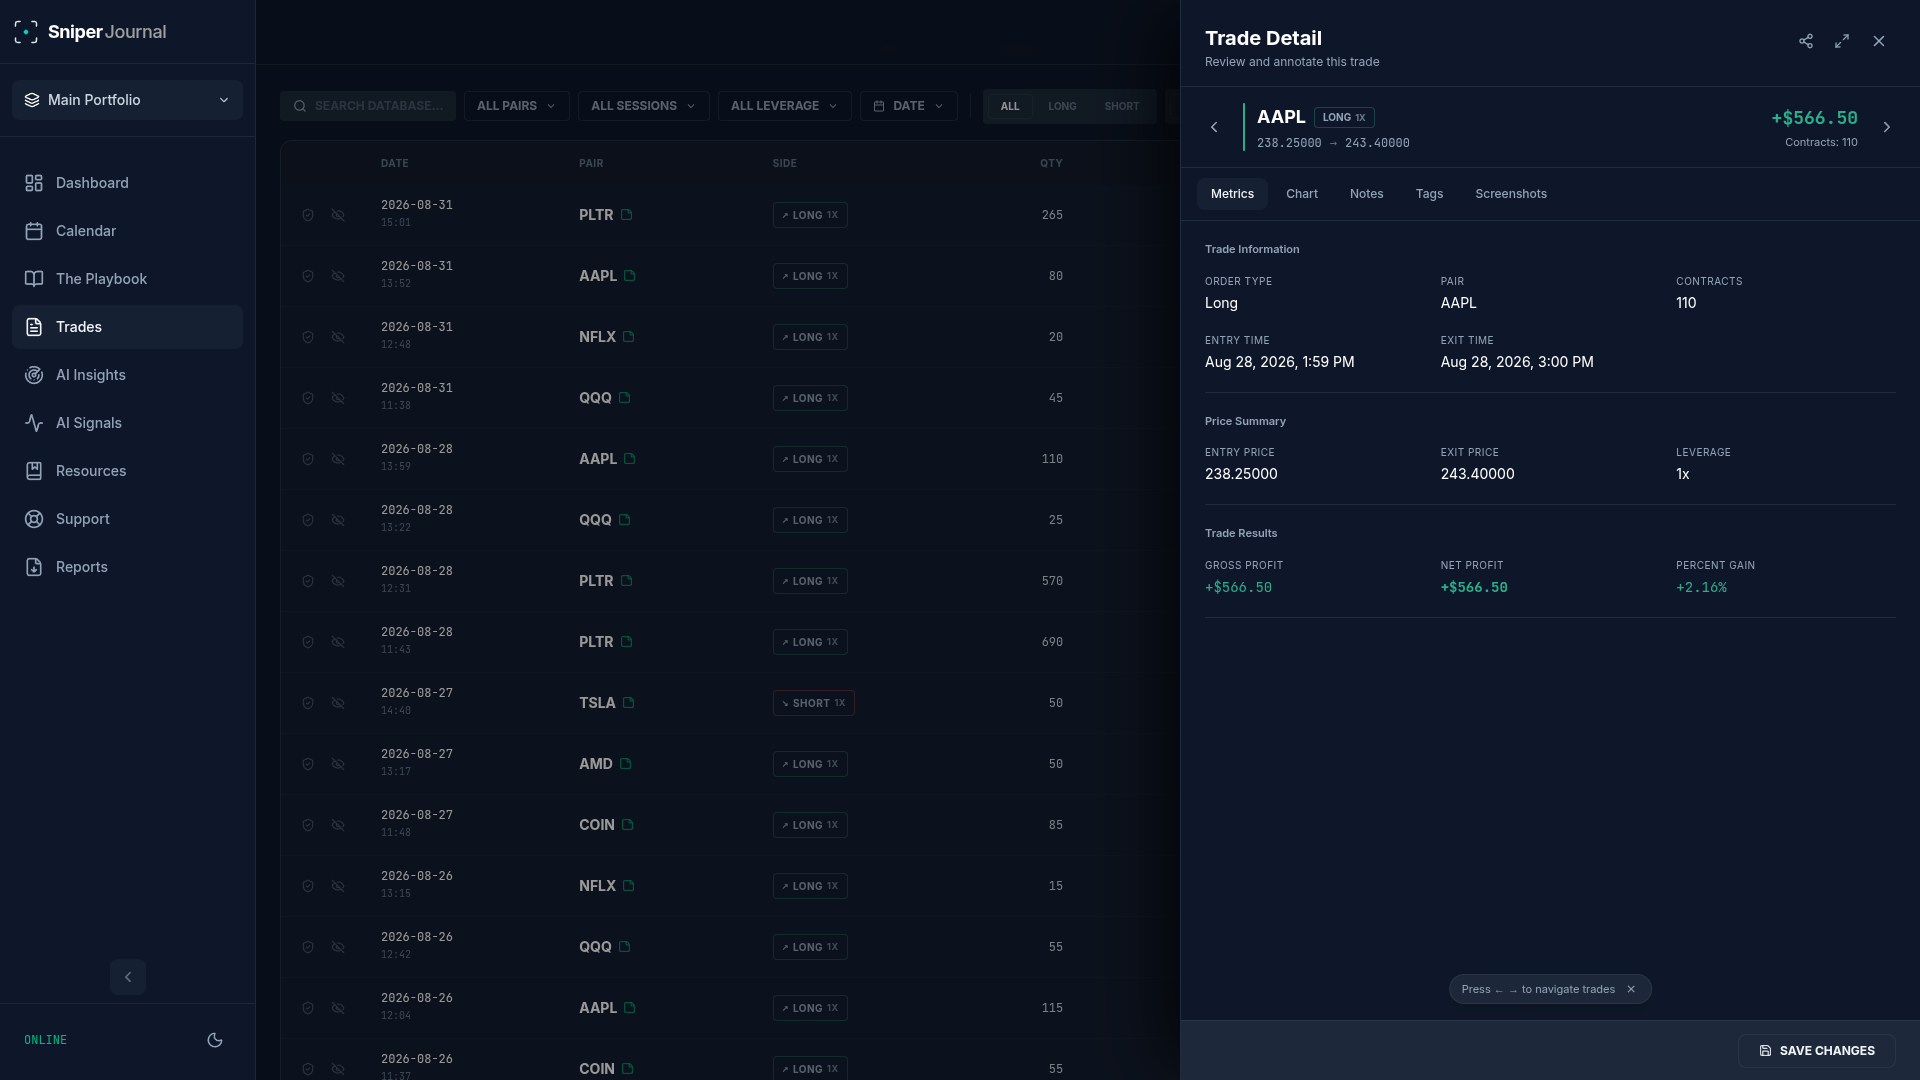The height and width of the screenshot is (1080, 1920).
Task: Sort by the Pair column header
Action: 591,163
